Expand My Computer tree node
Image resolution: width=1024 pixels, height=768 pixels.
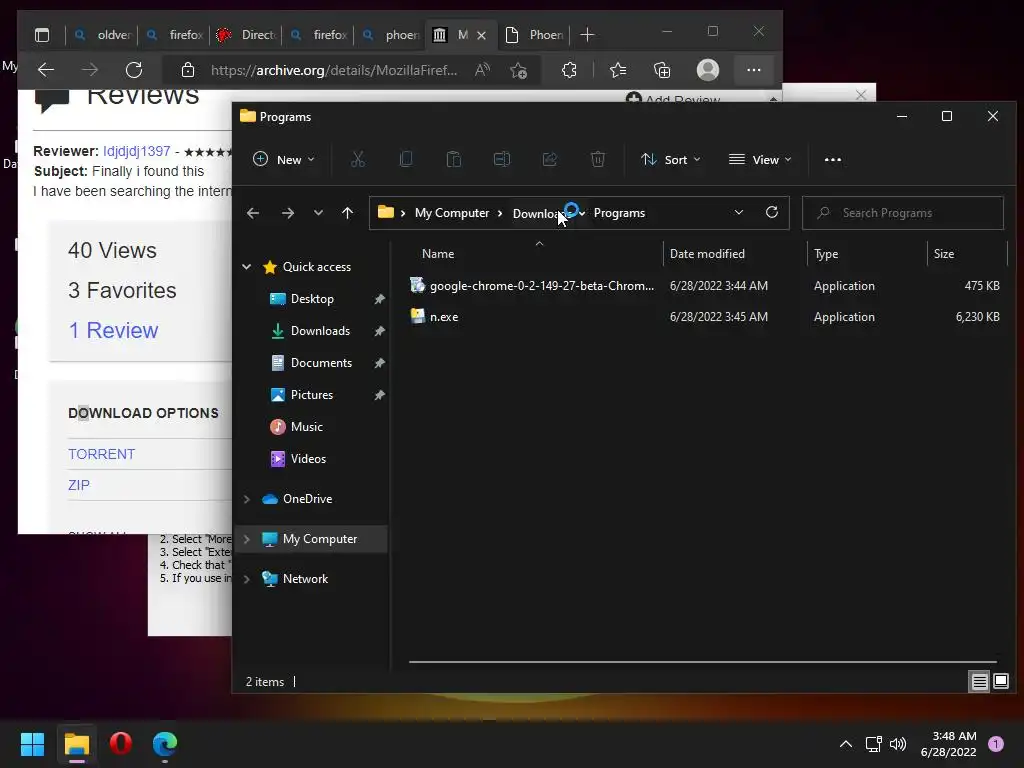tap(247, 539)
